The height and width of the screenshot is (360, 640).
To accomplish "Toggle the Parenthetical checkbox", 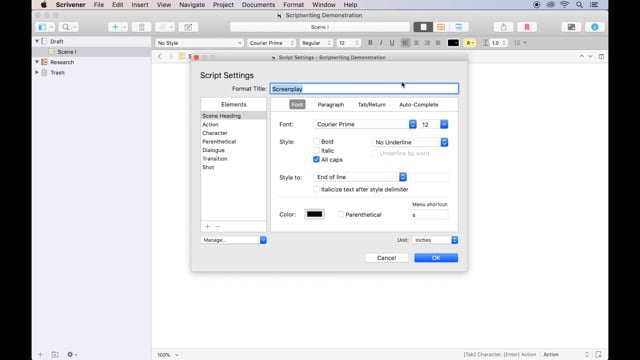I will pyautogui.click(x=340, y=214).
